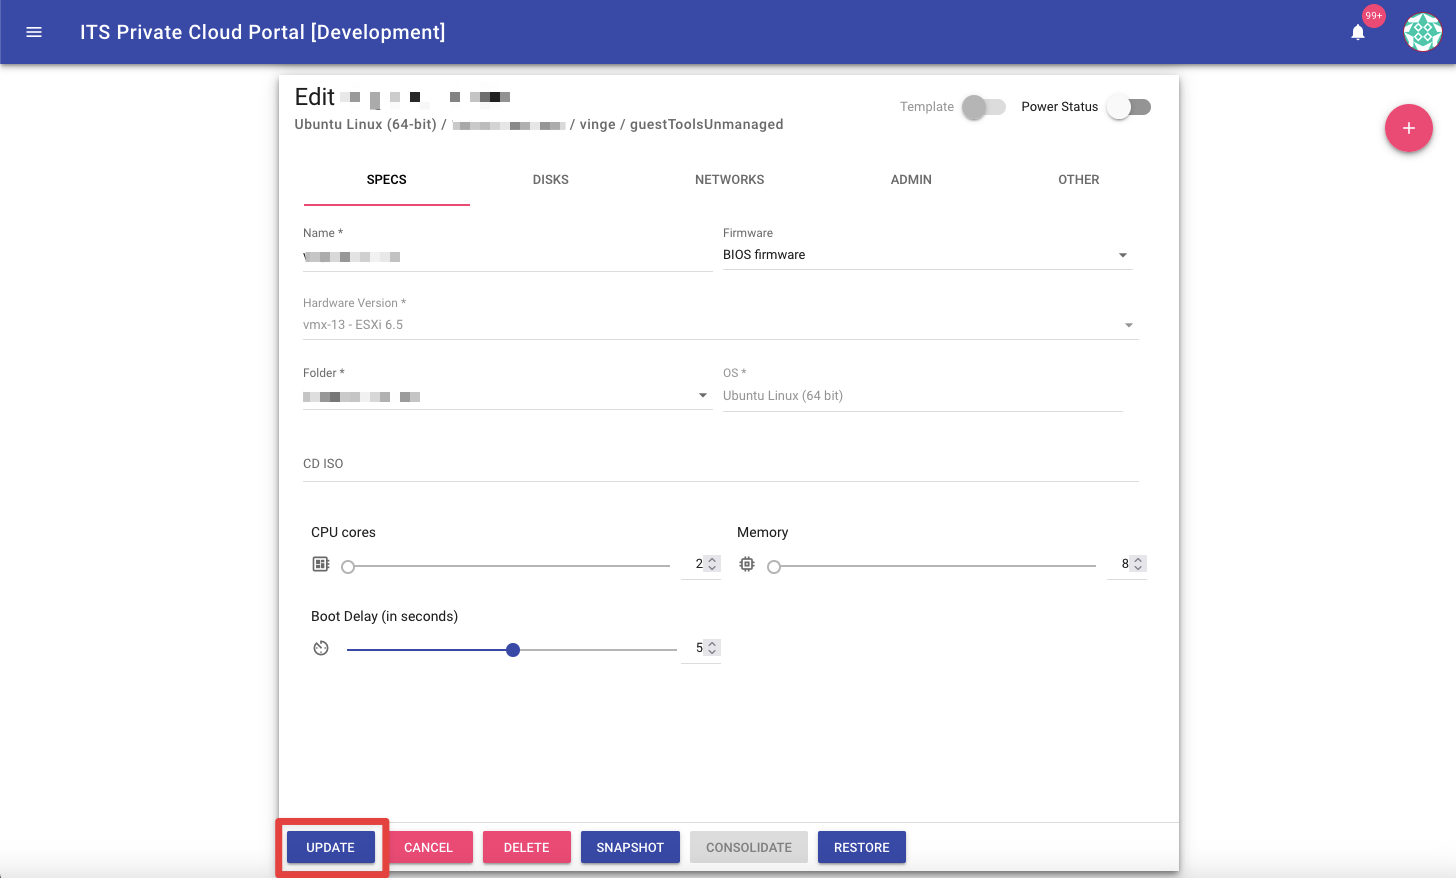1456x878 pixels.
Task: Switch to the Disks tab
Action: click(550, 180)
